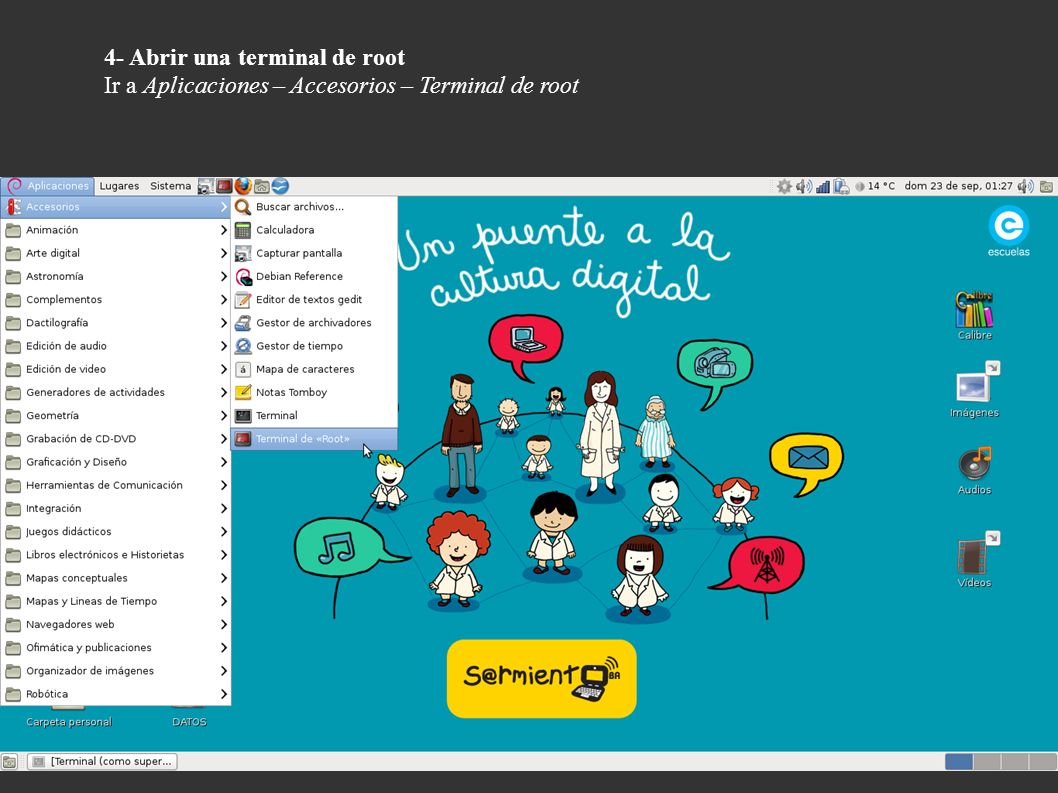Select the Robótica menu entry
The image size is (1058, 793).
click(116, 694)
